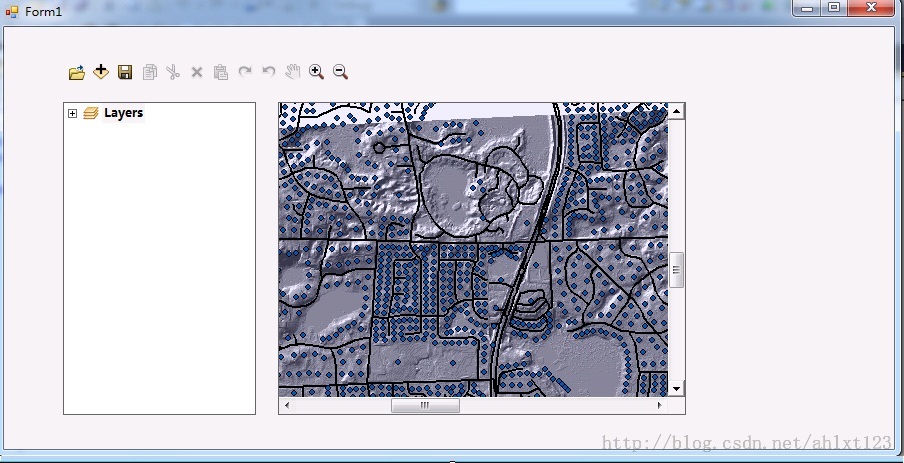The height and width of the screenshot is (463, 904).
Task: Click the map's horizontal scrollbar left arrow
Action: pyautogui.click(x=287, y=405)
